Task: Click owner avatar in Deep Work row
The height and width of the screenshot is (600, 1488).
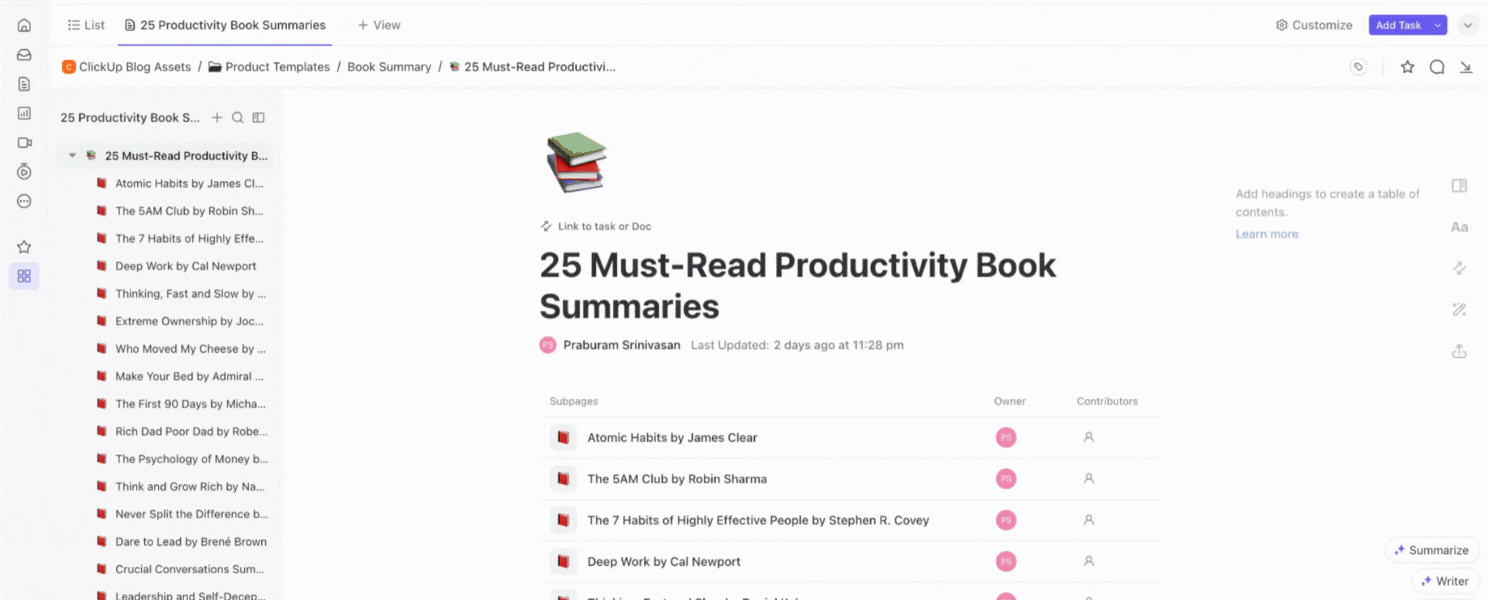Action: coord(1006,561)
